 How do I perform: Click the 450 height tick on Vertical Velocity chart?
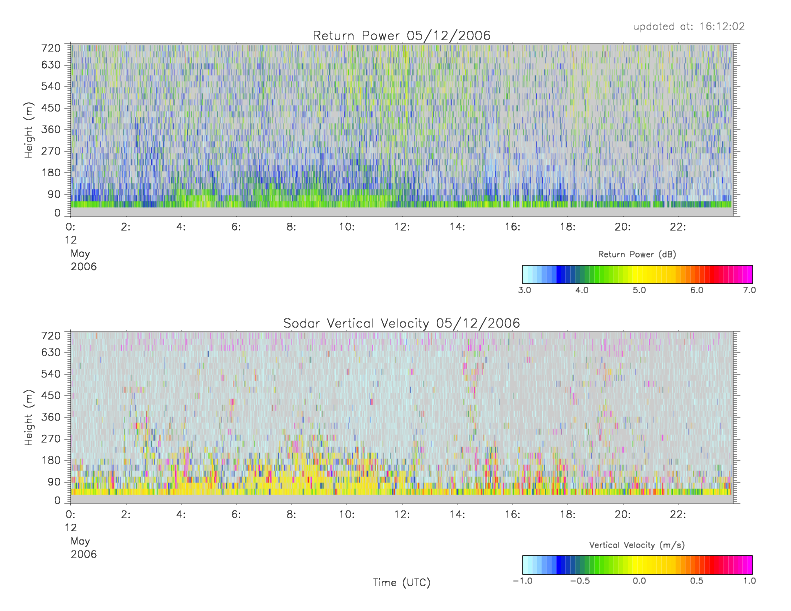50,395
